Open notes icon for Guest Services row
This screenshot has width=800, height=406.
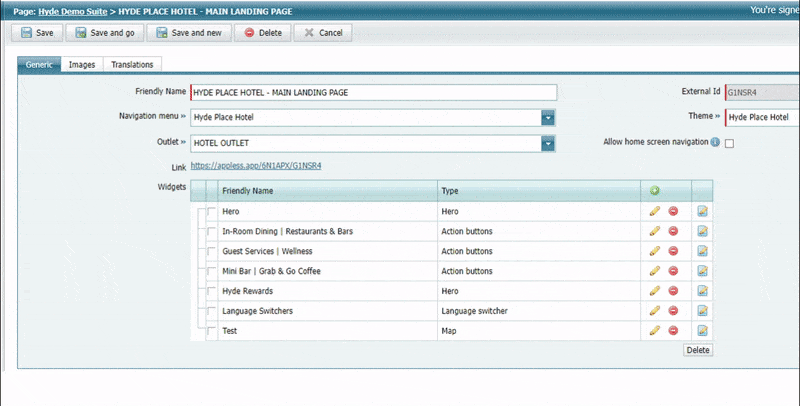coord(703,251)
